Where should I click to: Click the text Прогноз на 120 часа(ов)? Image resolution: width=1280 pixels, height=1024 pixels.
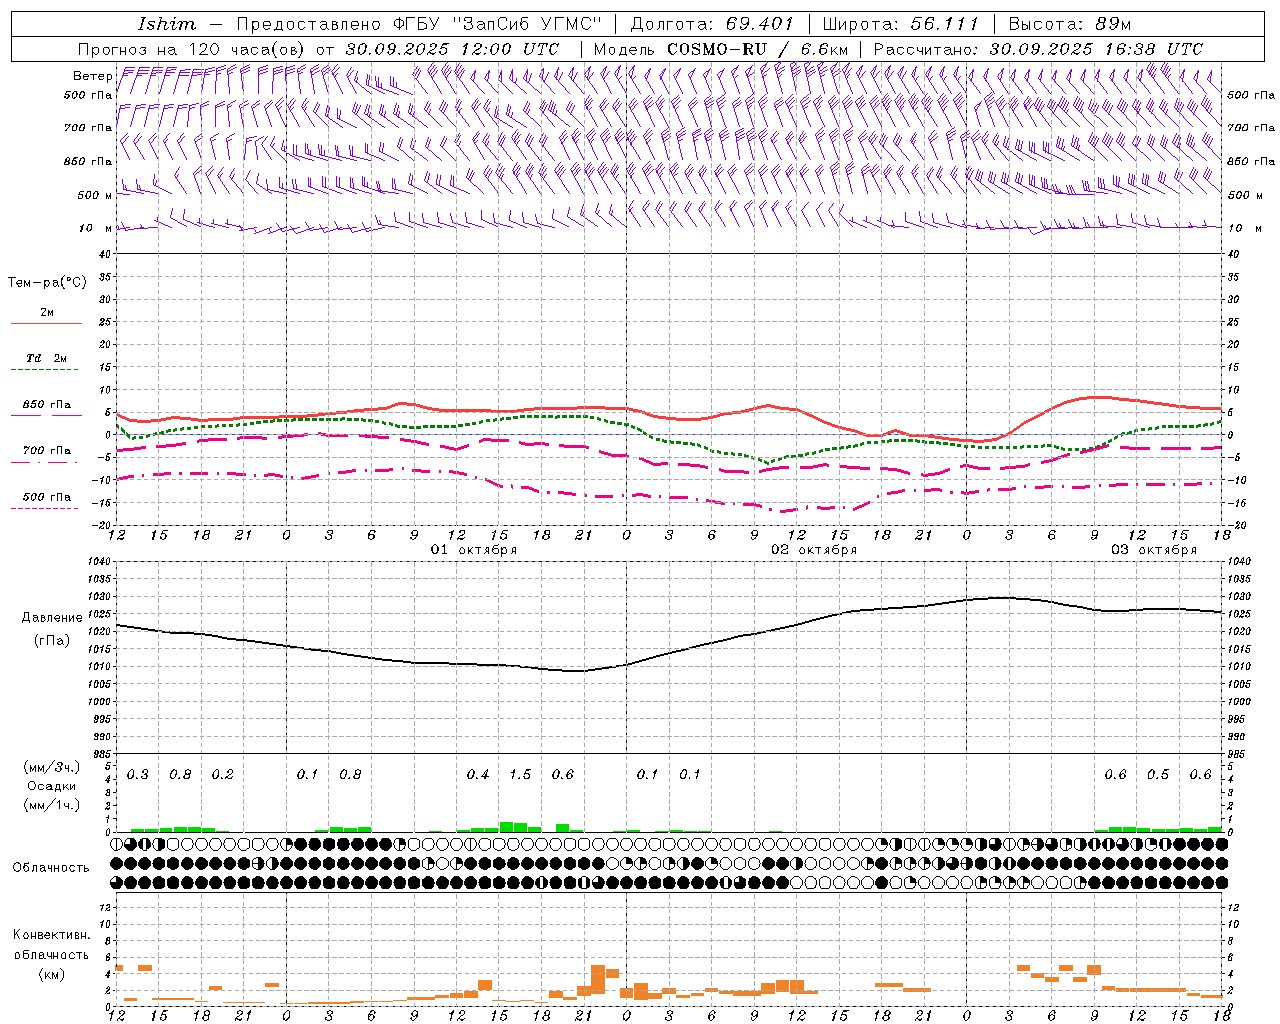tap(193, 49)
